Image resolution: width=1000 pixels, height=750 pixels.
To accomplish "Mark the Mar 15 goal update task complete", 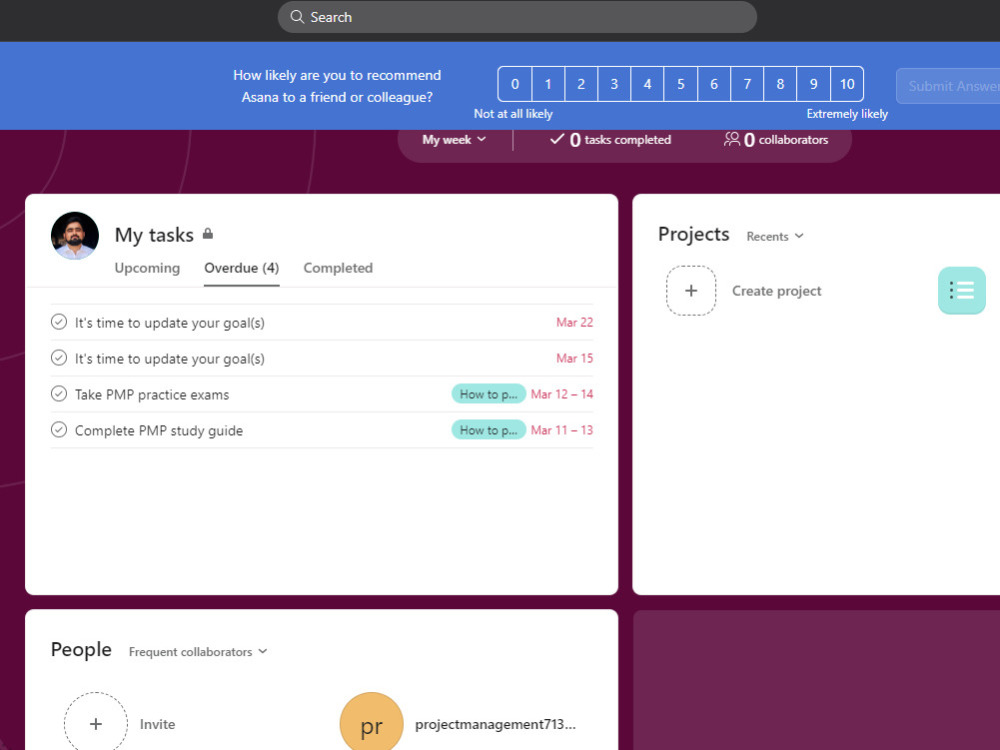I will 59,358.
